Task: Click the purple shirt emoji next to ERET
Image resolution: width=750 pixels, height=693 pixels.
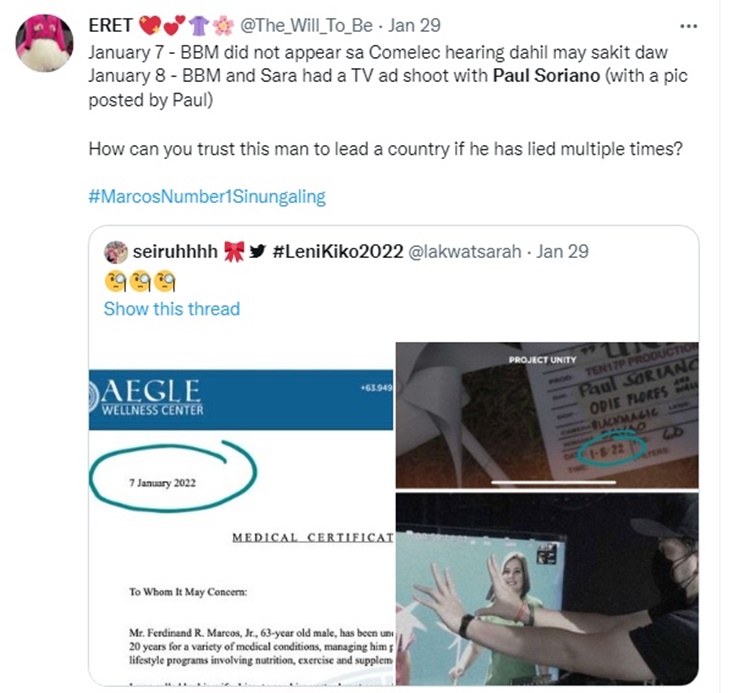Action: click(x=199, y=26)
